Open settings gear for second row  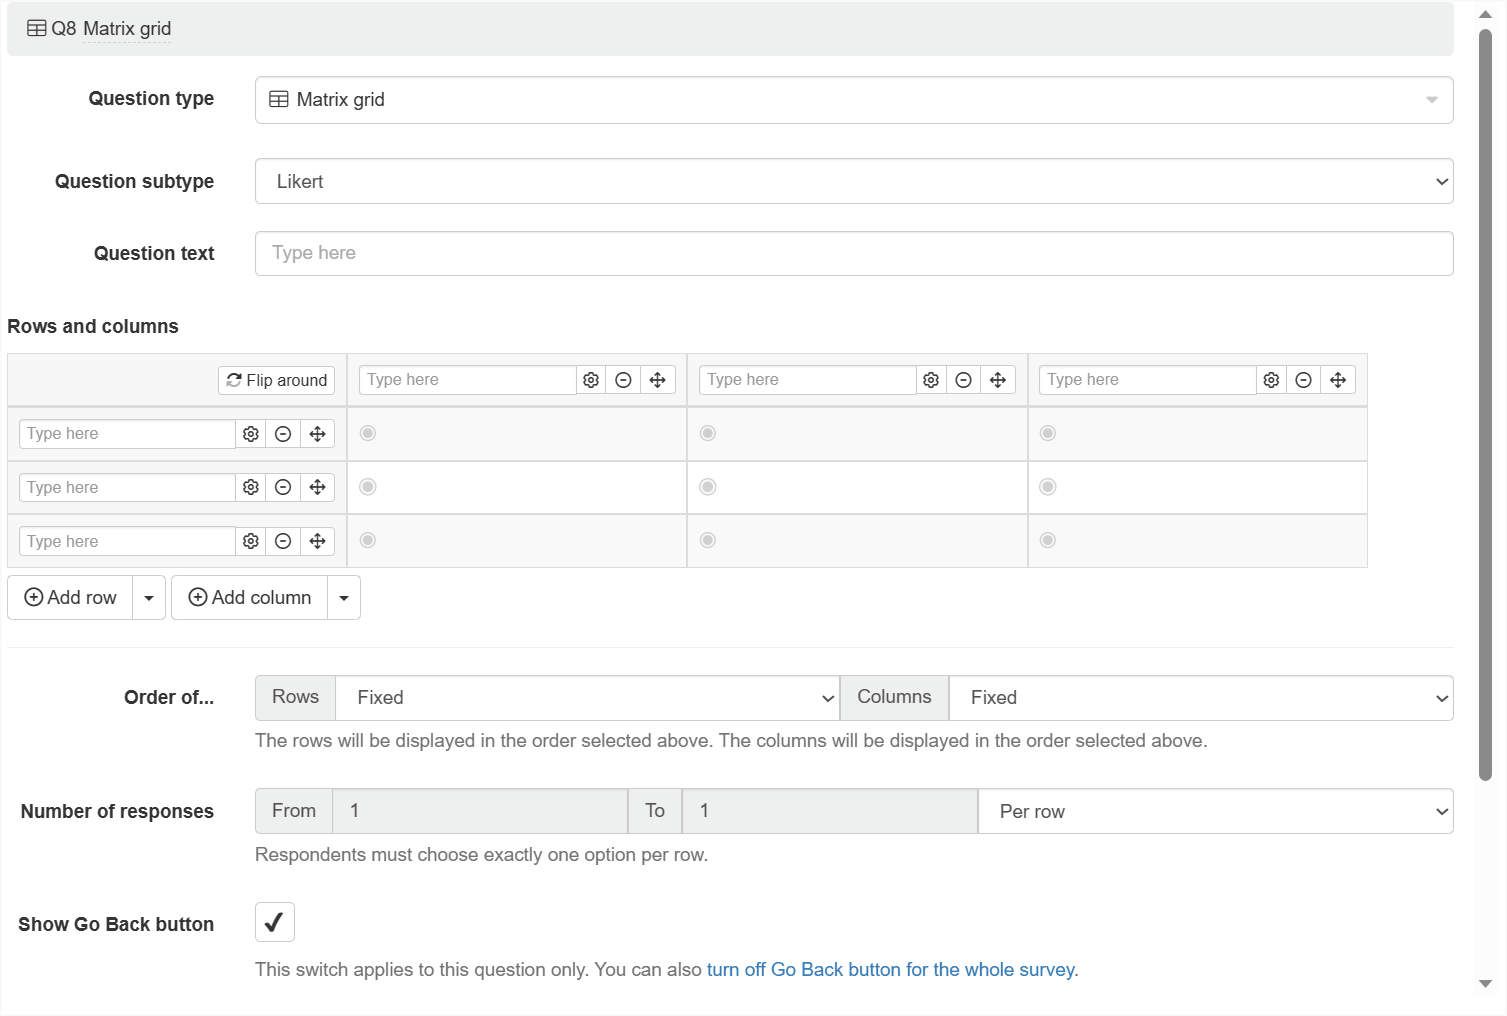click(x=251, y=487)
